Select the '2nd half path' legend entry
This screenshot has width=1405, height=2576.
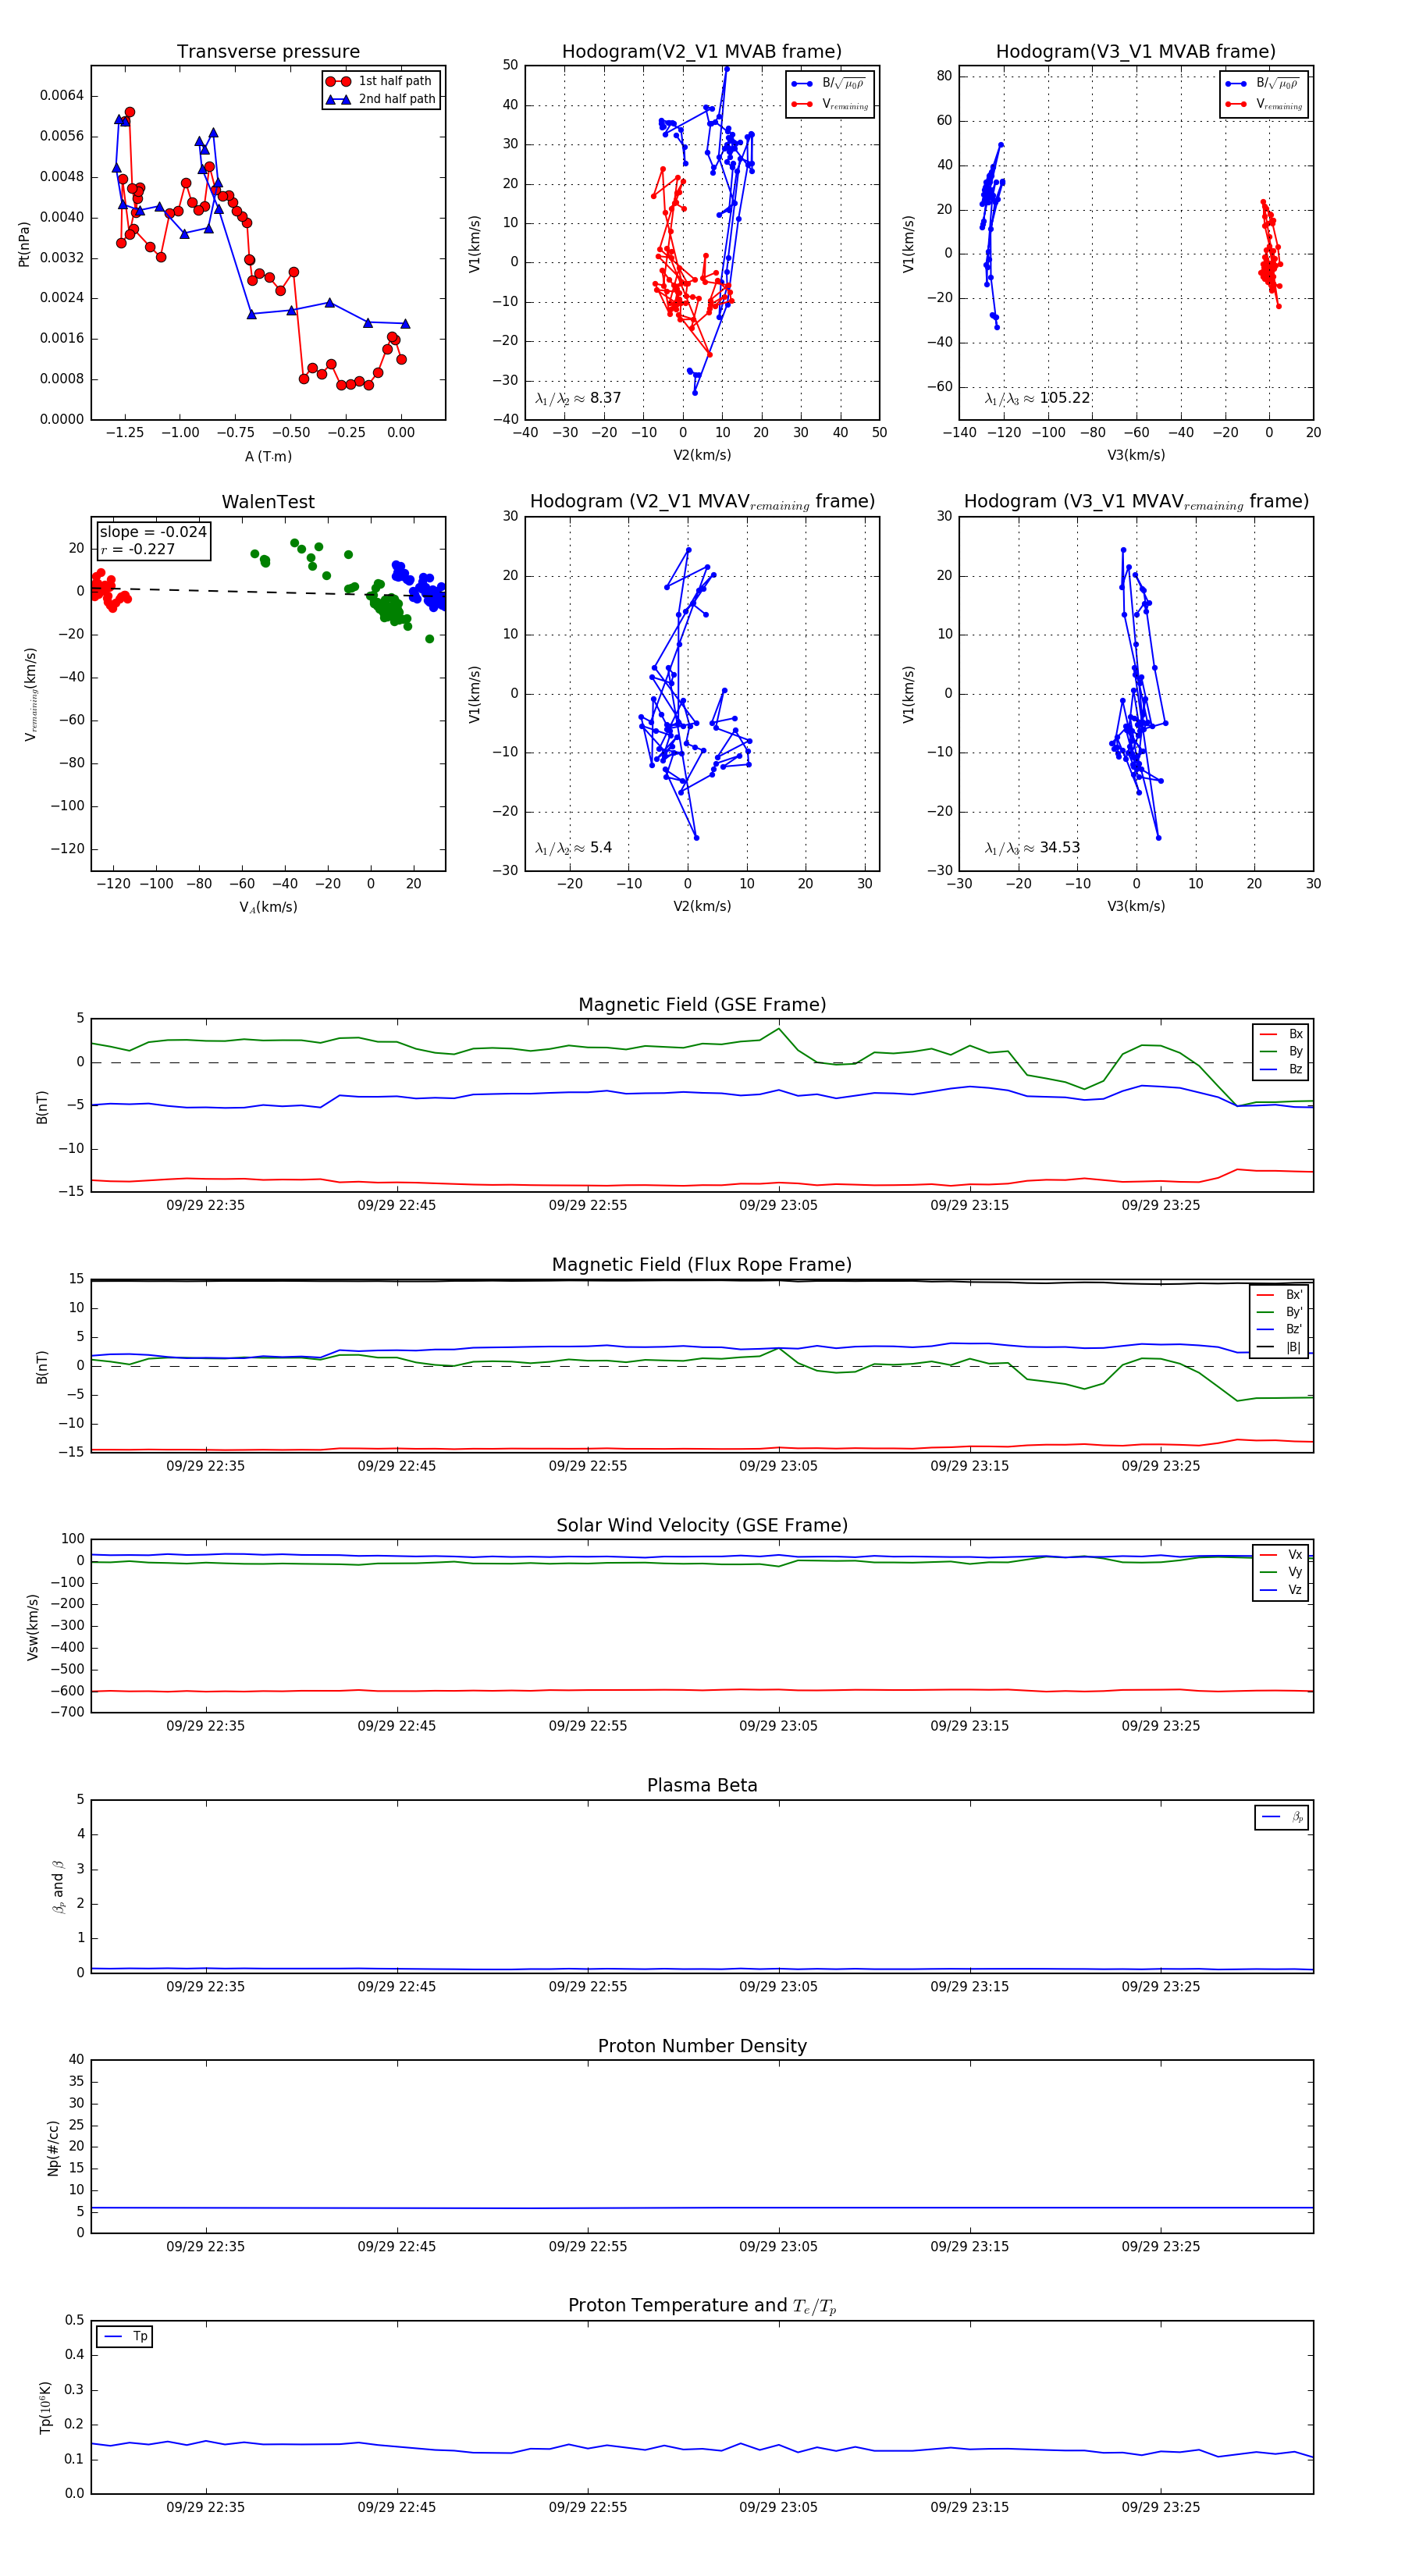pos(381,99)
